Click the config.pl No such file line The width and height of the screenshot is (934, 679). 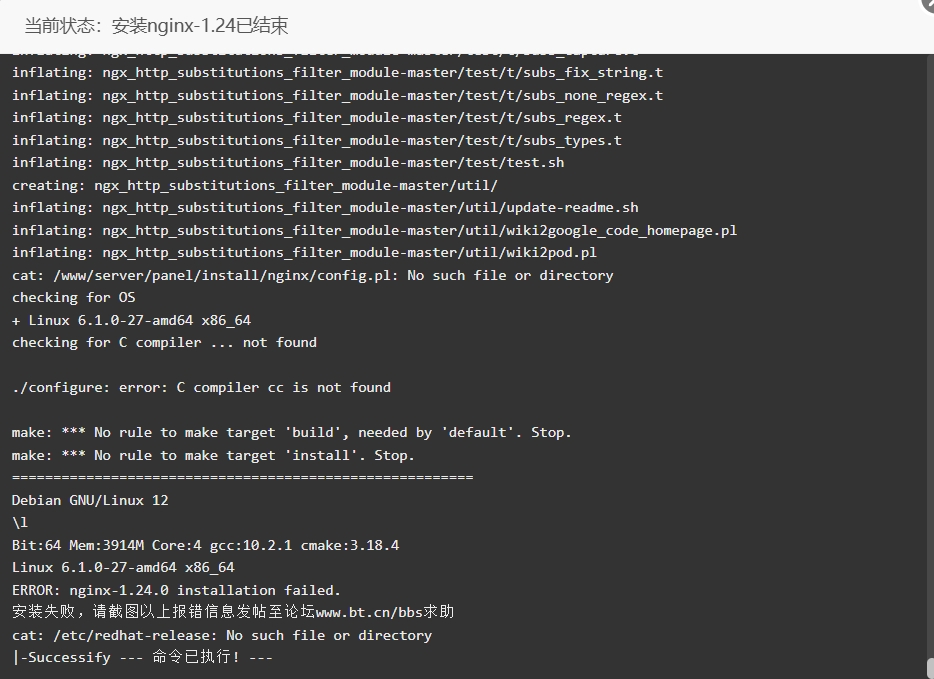click(313, 275)
